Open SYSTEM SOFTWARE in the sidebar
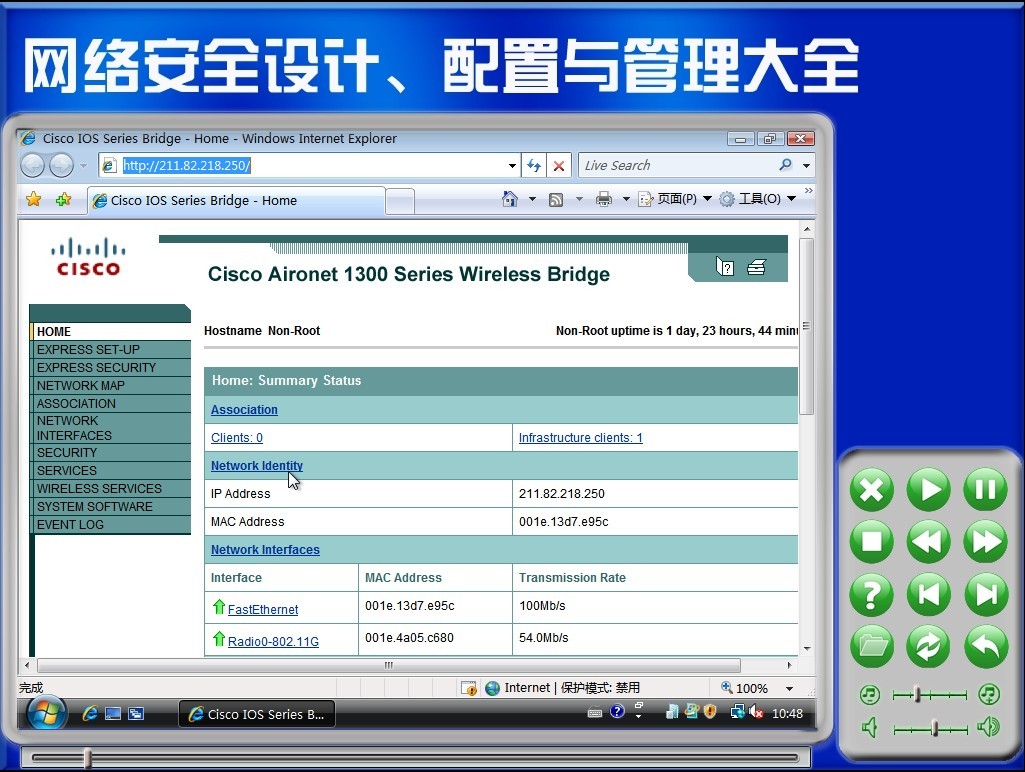Image resolution: width=1025 pixels, height=772 pixels. point(110,507)
